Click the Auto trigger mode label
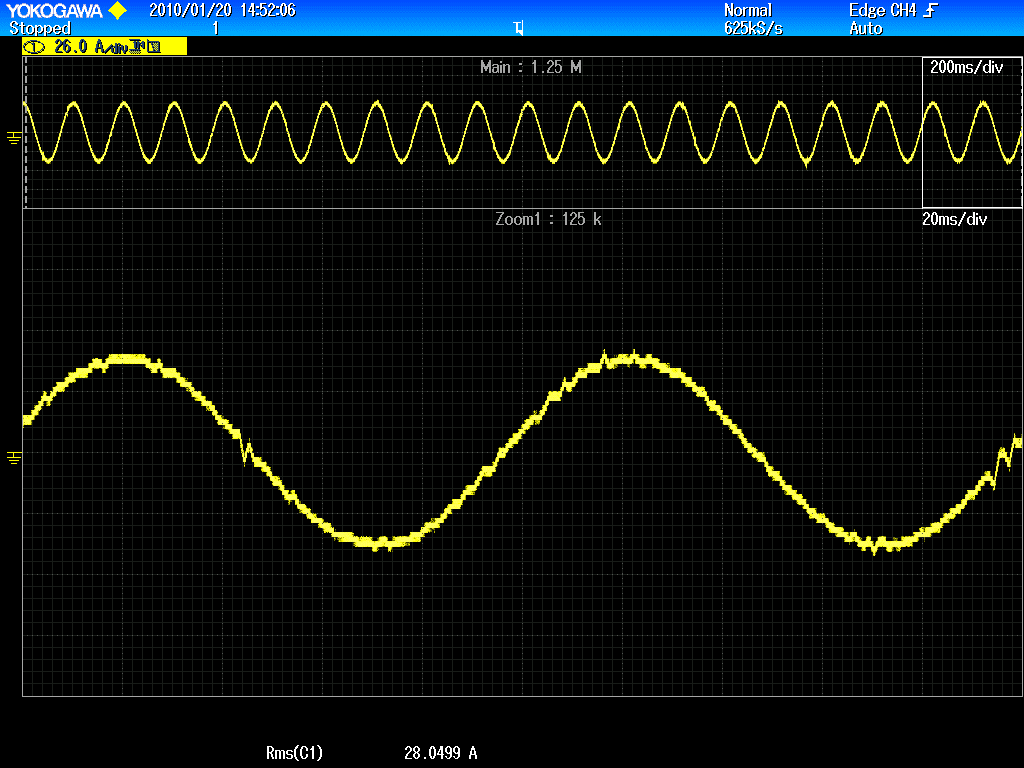 866,29
